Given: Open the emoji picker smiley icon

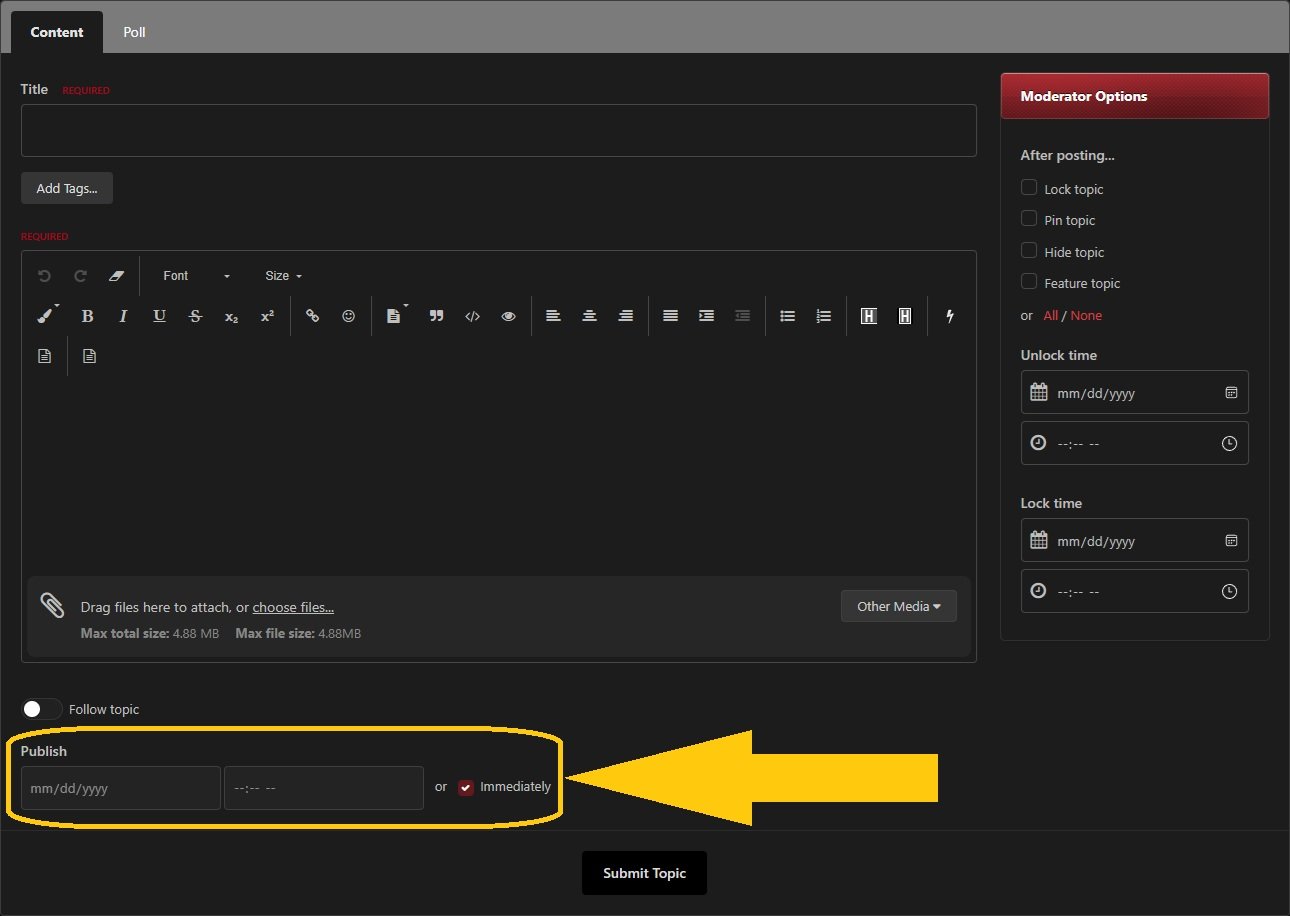Looking at the screenshot, I should click(348, 316).
